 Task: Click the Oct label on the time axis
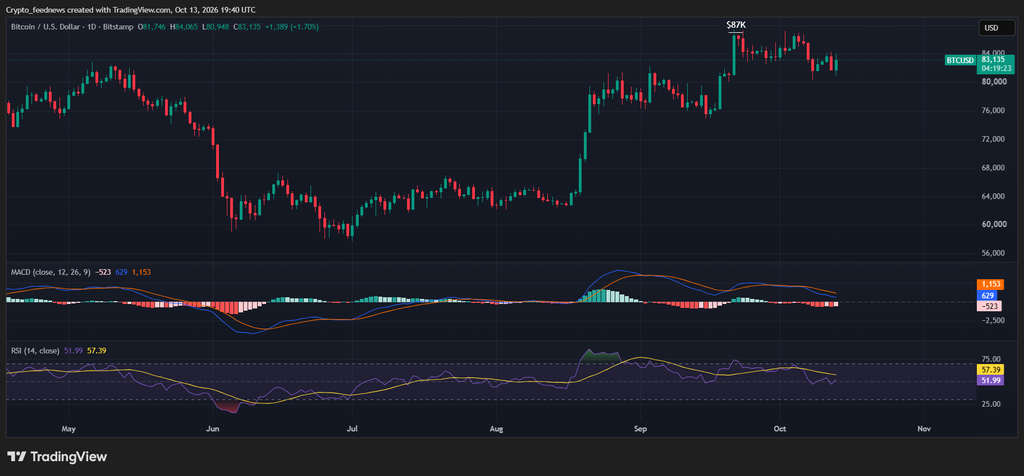[780, 429]
